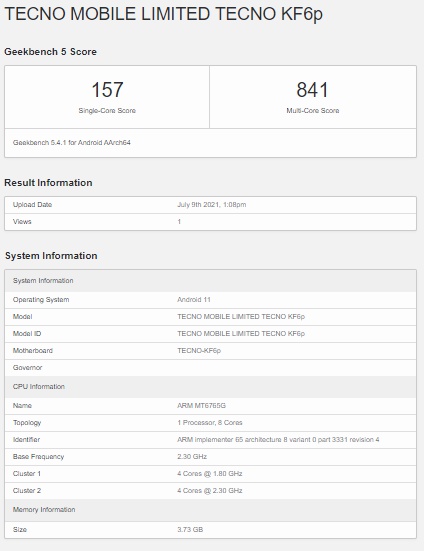Click the Identifier label

pyautogui.click(x=26, y=440)
